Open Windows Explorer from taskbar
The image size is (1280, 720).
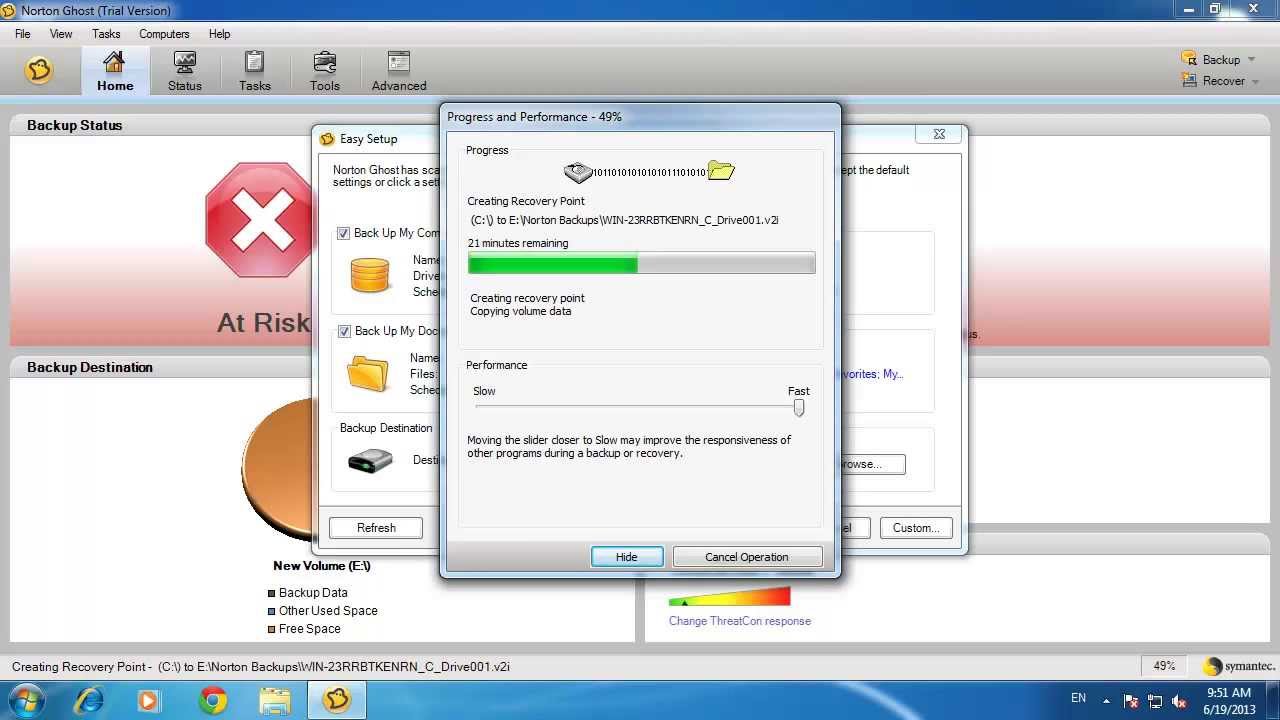(x=274, y=700)
